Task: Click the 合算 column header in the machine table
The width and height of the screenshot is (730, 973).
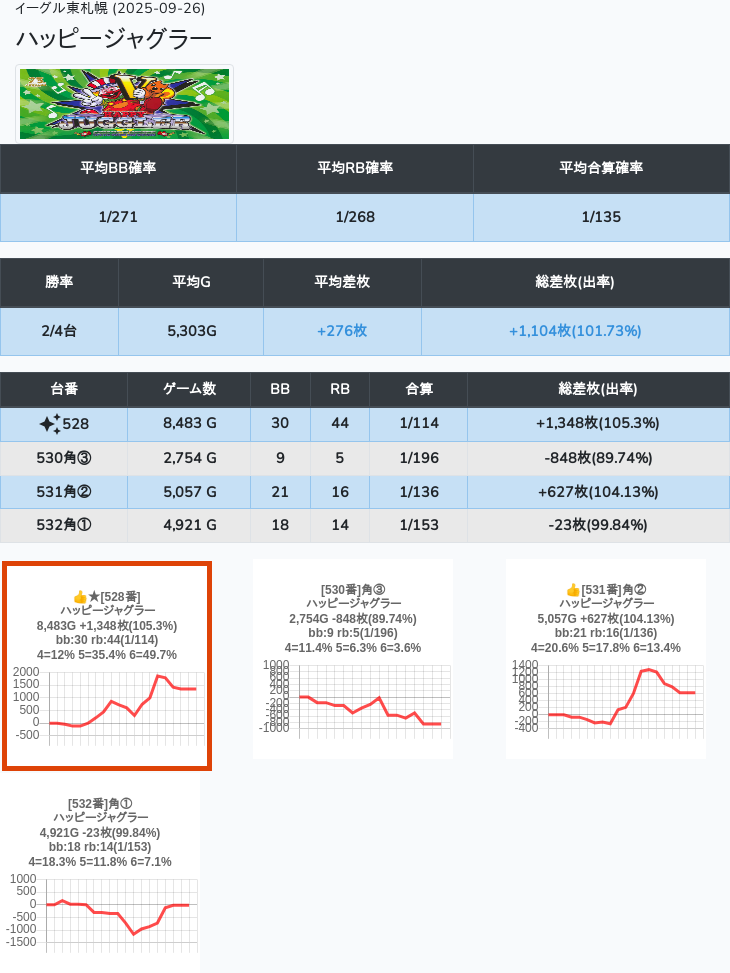Action: 419,389
